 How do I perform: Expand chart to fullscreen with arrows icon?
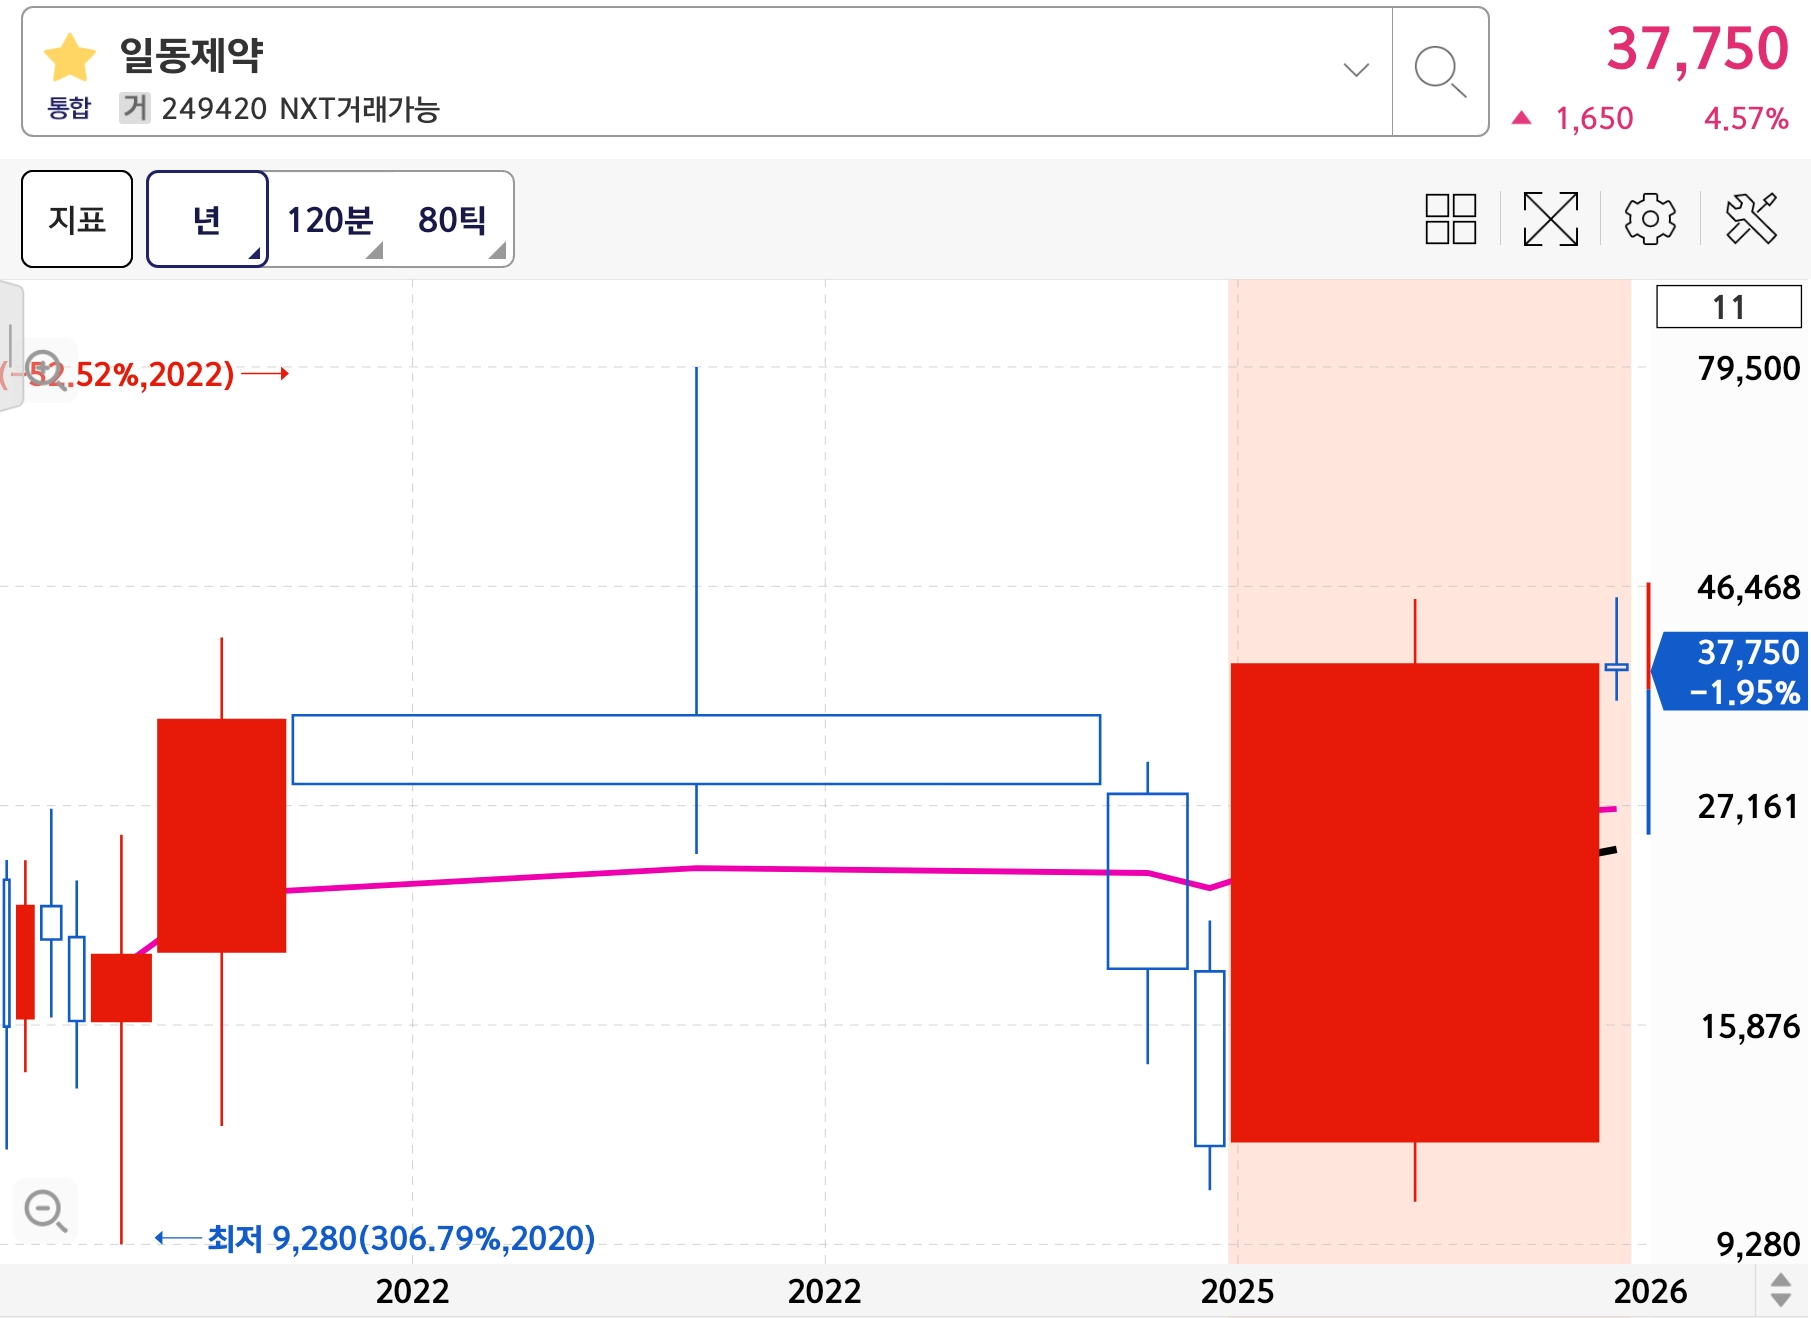(x=1550, y=219)
